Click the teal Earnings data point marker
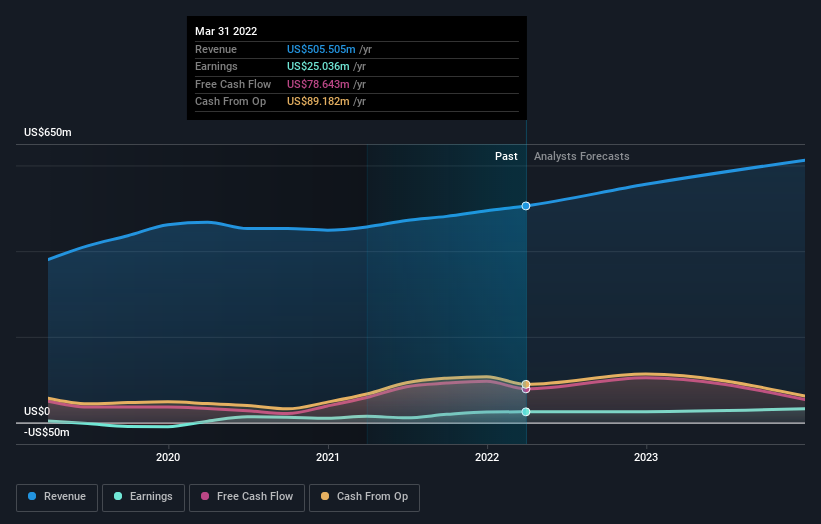The height and width of the screenshot is (524, 821). click(526, 412)
